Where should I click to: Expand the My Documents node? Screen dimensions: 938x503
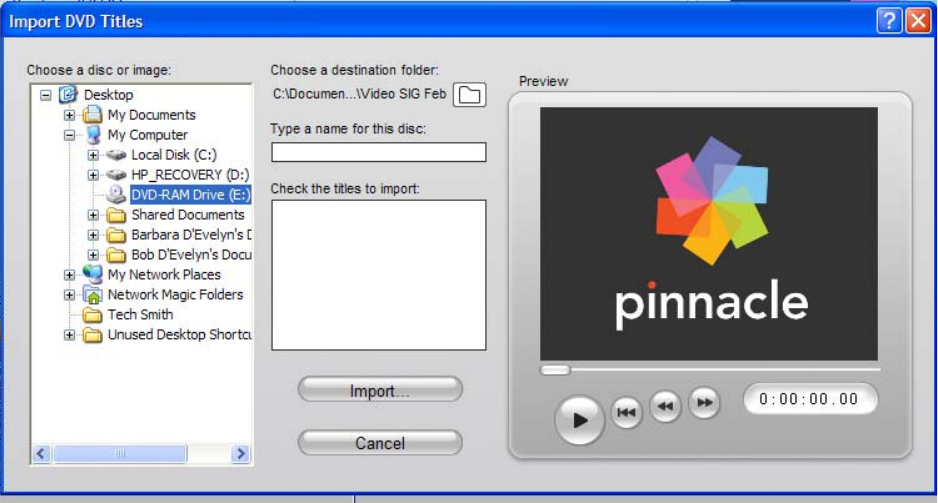[69, 115]
